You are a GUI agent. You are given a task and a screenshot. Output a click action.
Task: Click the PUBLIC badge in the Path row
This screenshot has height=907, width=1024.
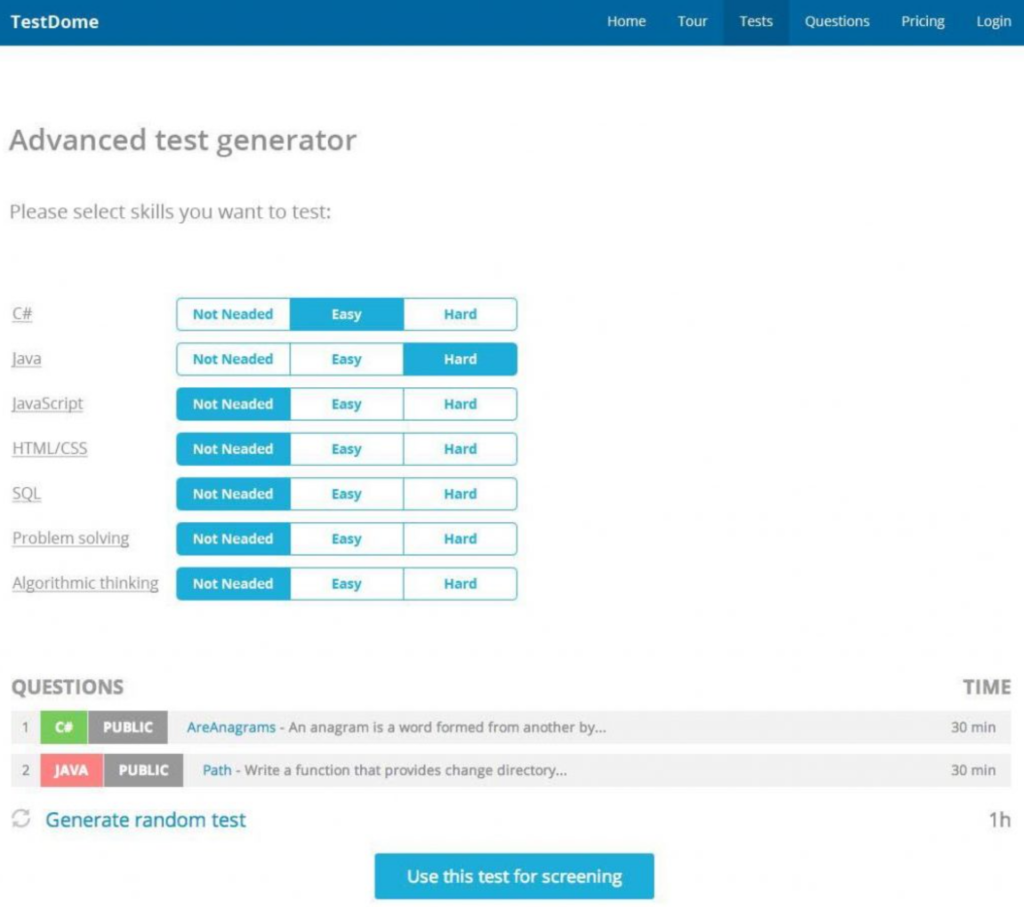click(x=143, y=770)
